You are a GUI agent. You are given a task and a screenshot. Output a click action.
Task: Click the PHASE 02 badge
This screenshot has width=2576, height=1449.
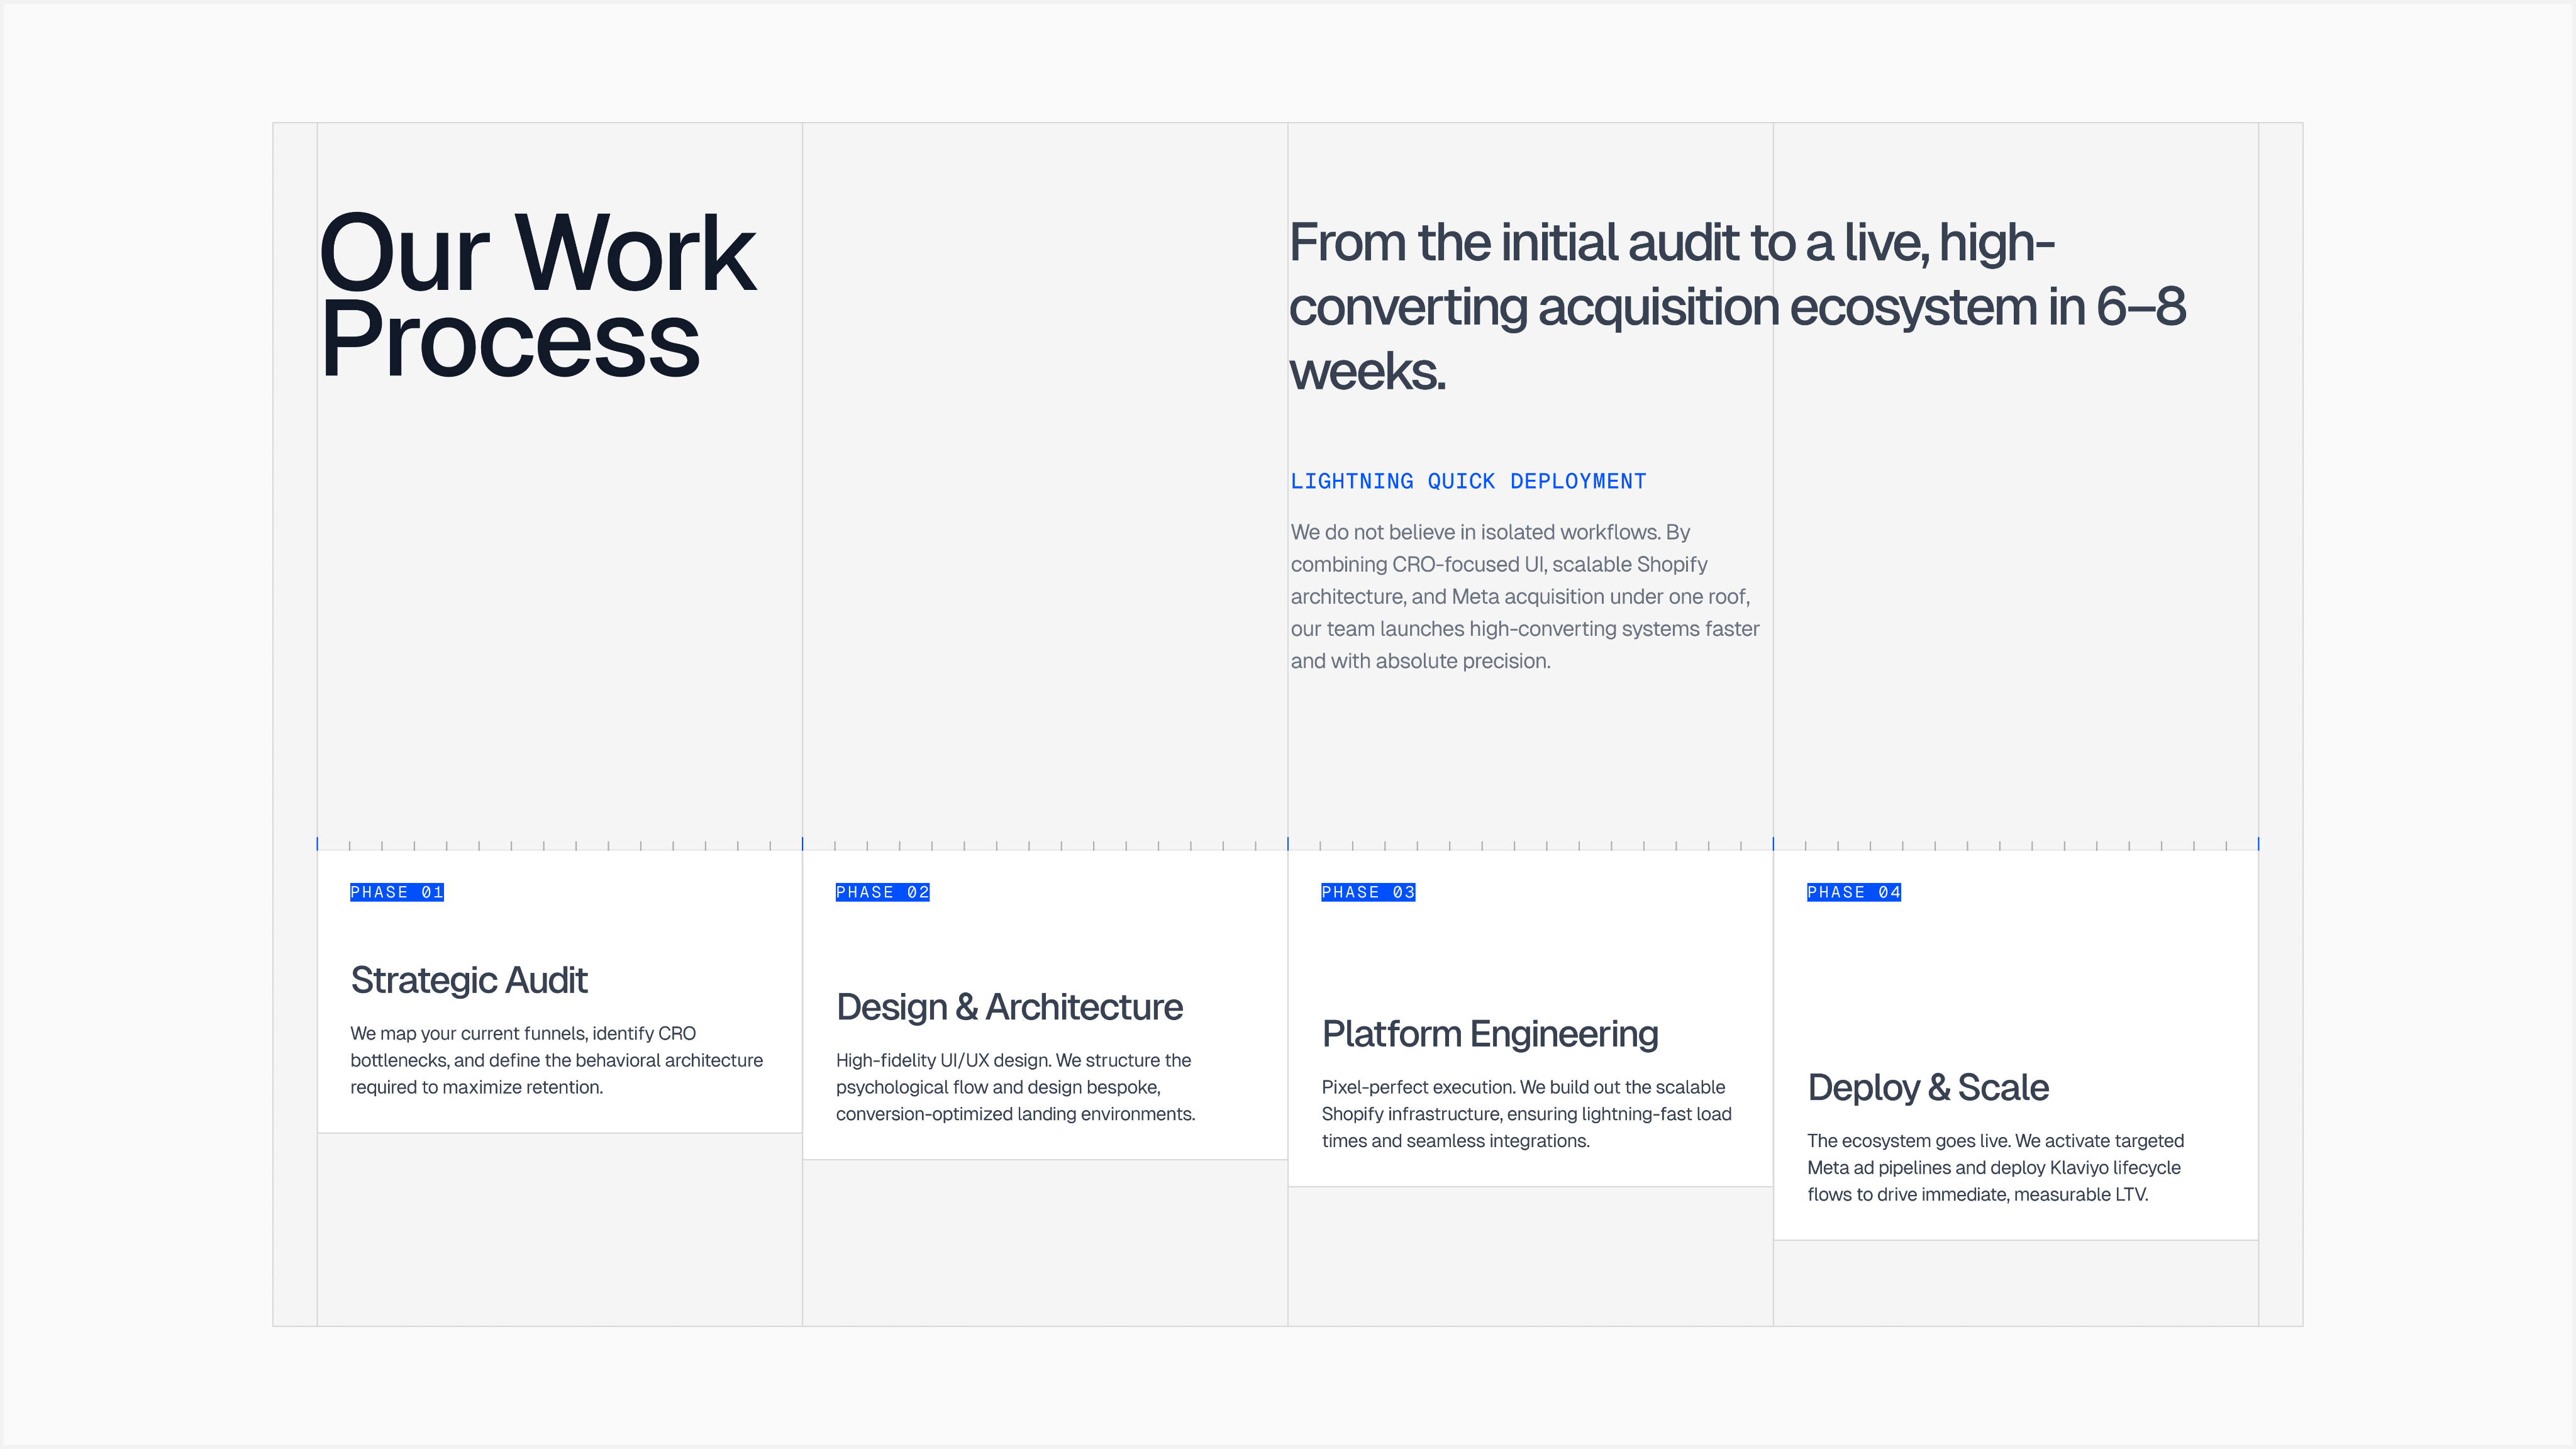pos(882,892)
